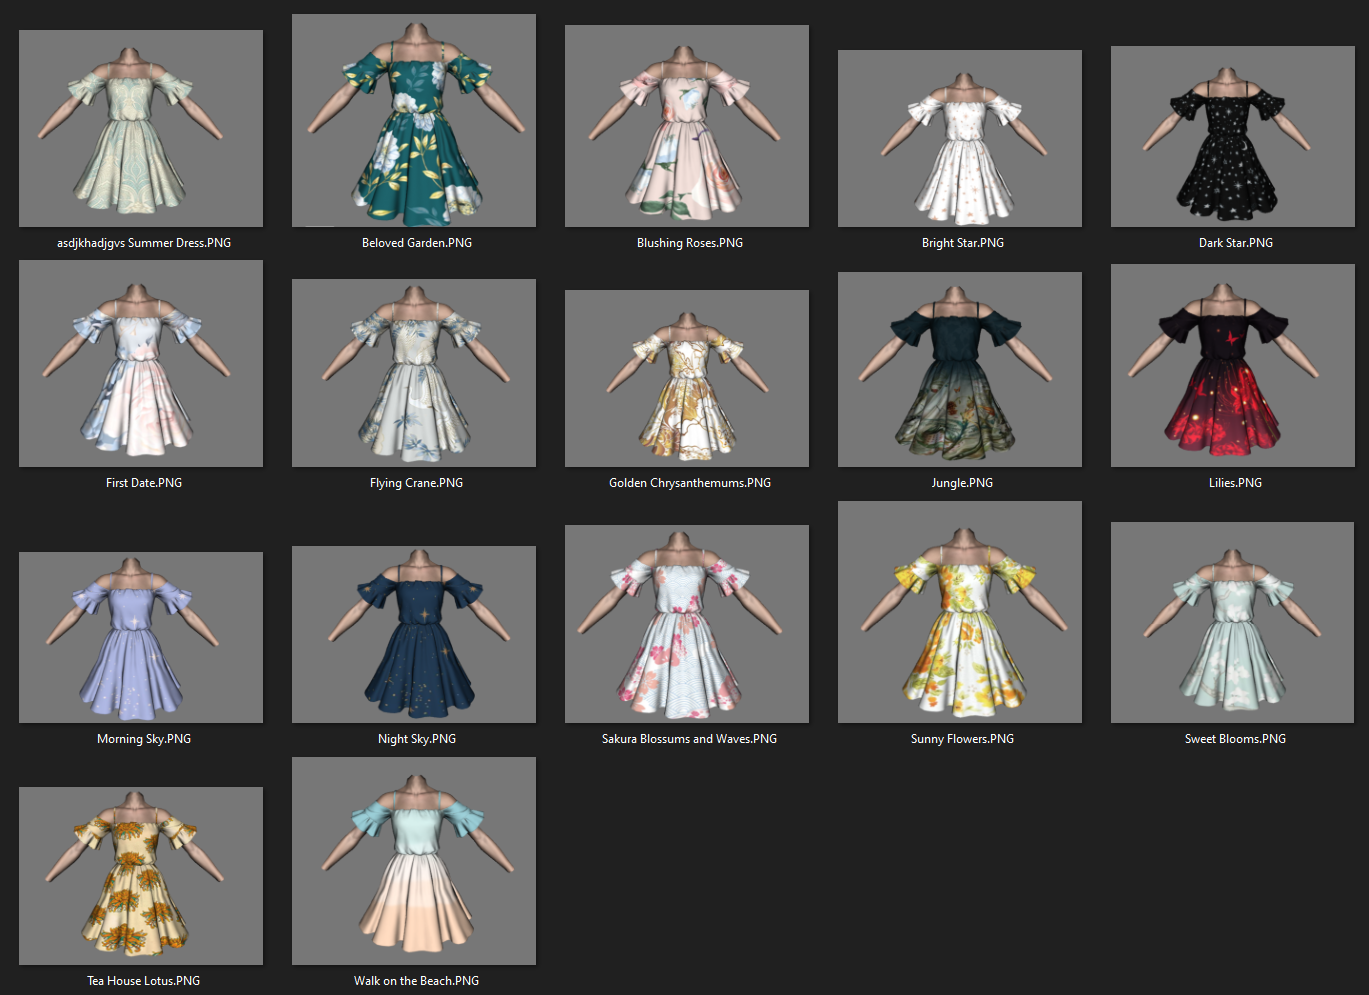1369x995 pixels.
Task: Click the filename label Tea House Lotus.PNG
Action: click(x=143, y=980)
